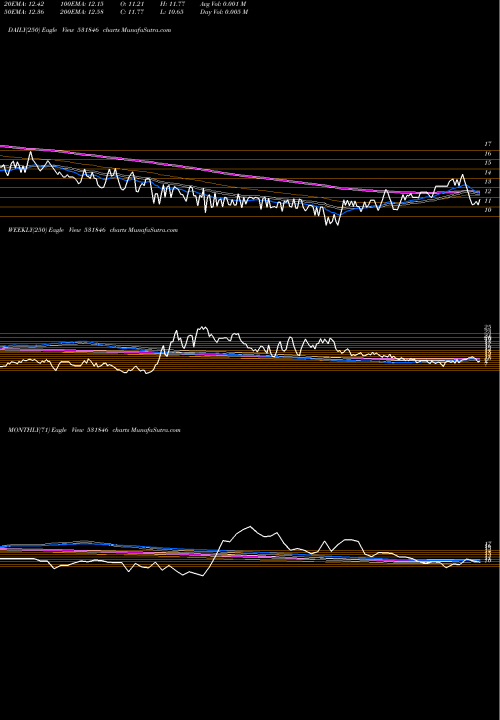
Task: Click the 50EMA: 12.36 value
Action: click(22, 11)
